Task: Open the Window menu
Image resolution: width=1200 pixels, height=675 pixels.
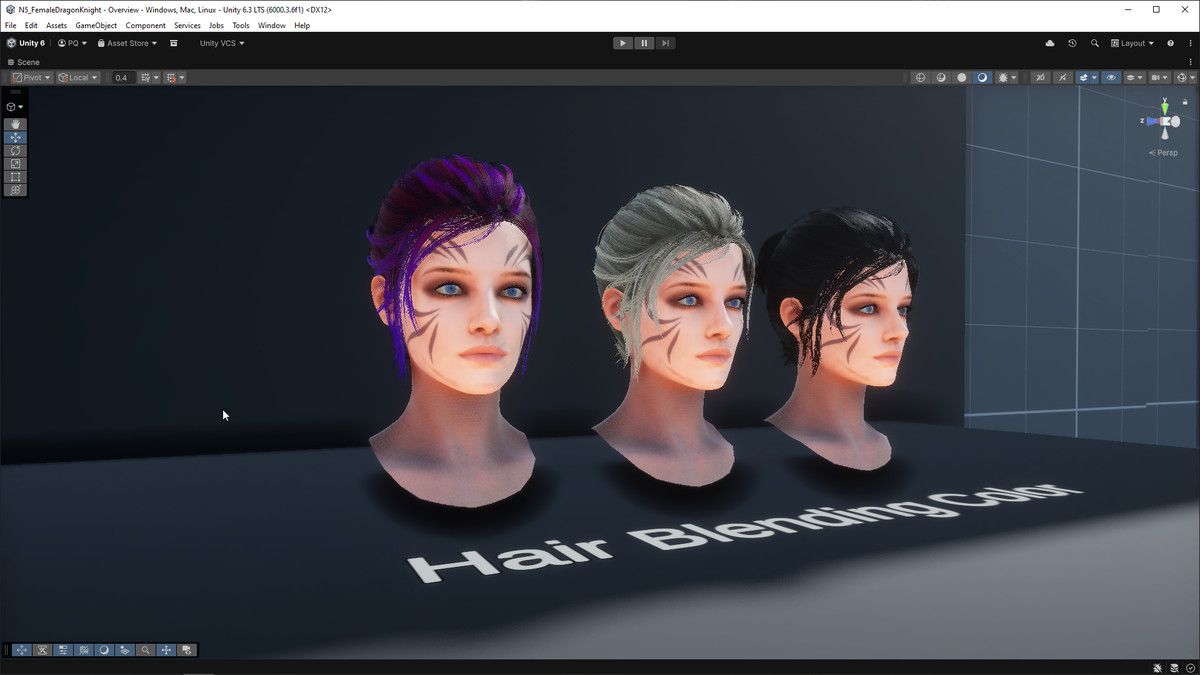Action: tap(271, 26)
